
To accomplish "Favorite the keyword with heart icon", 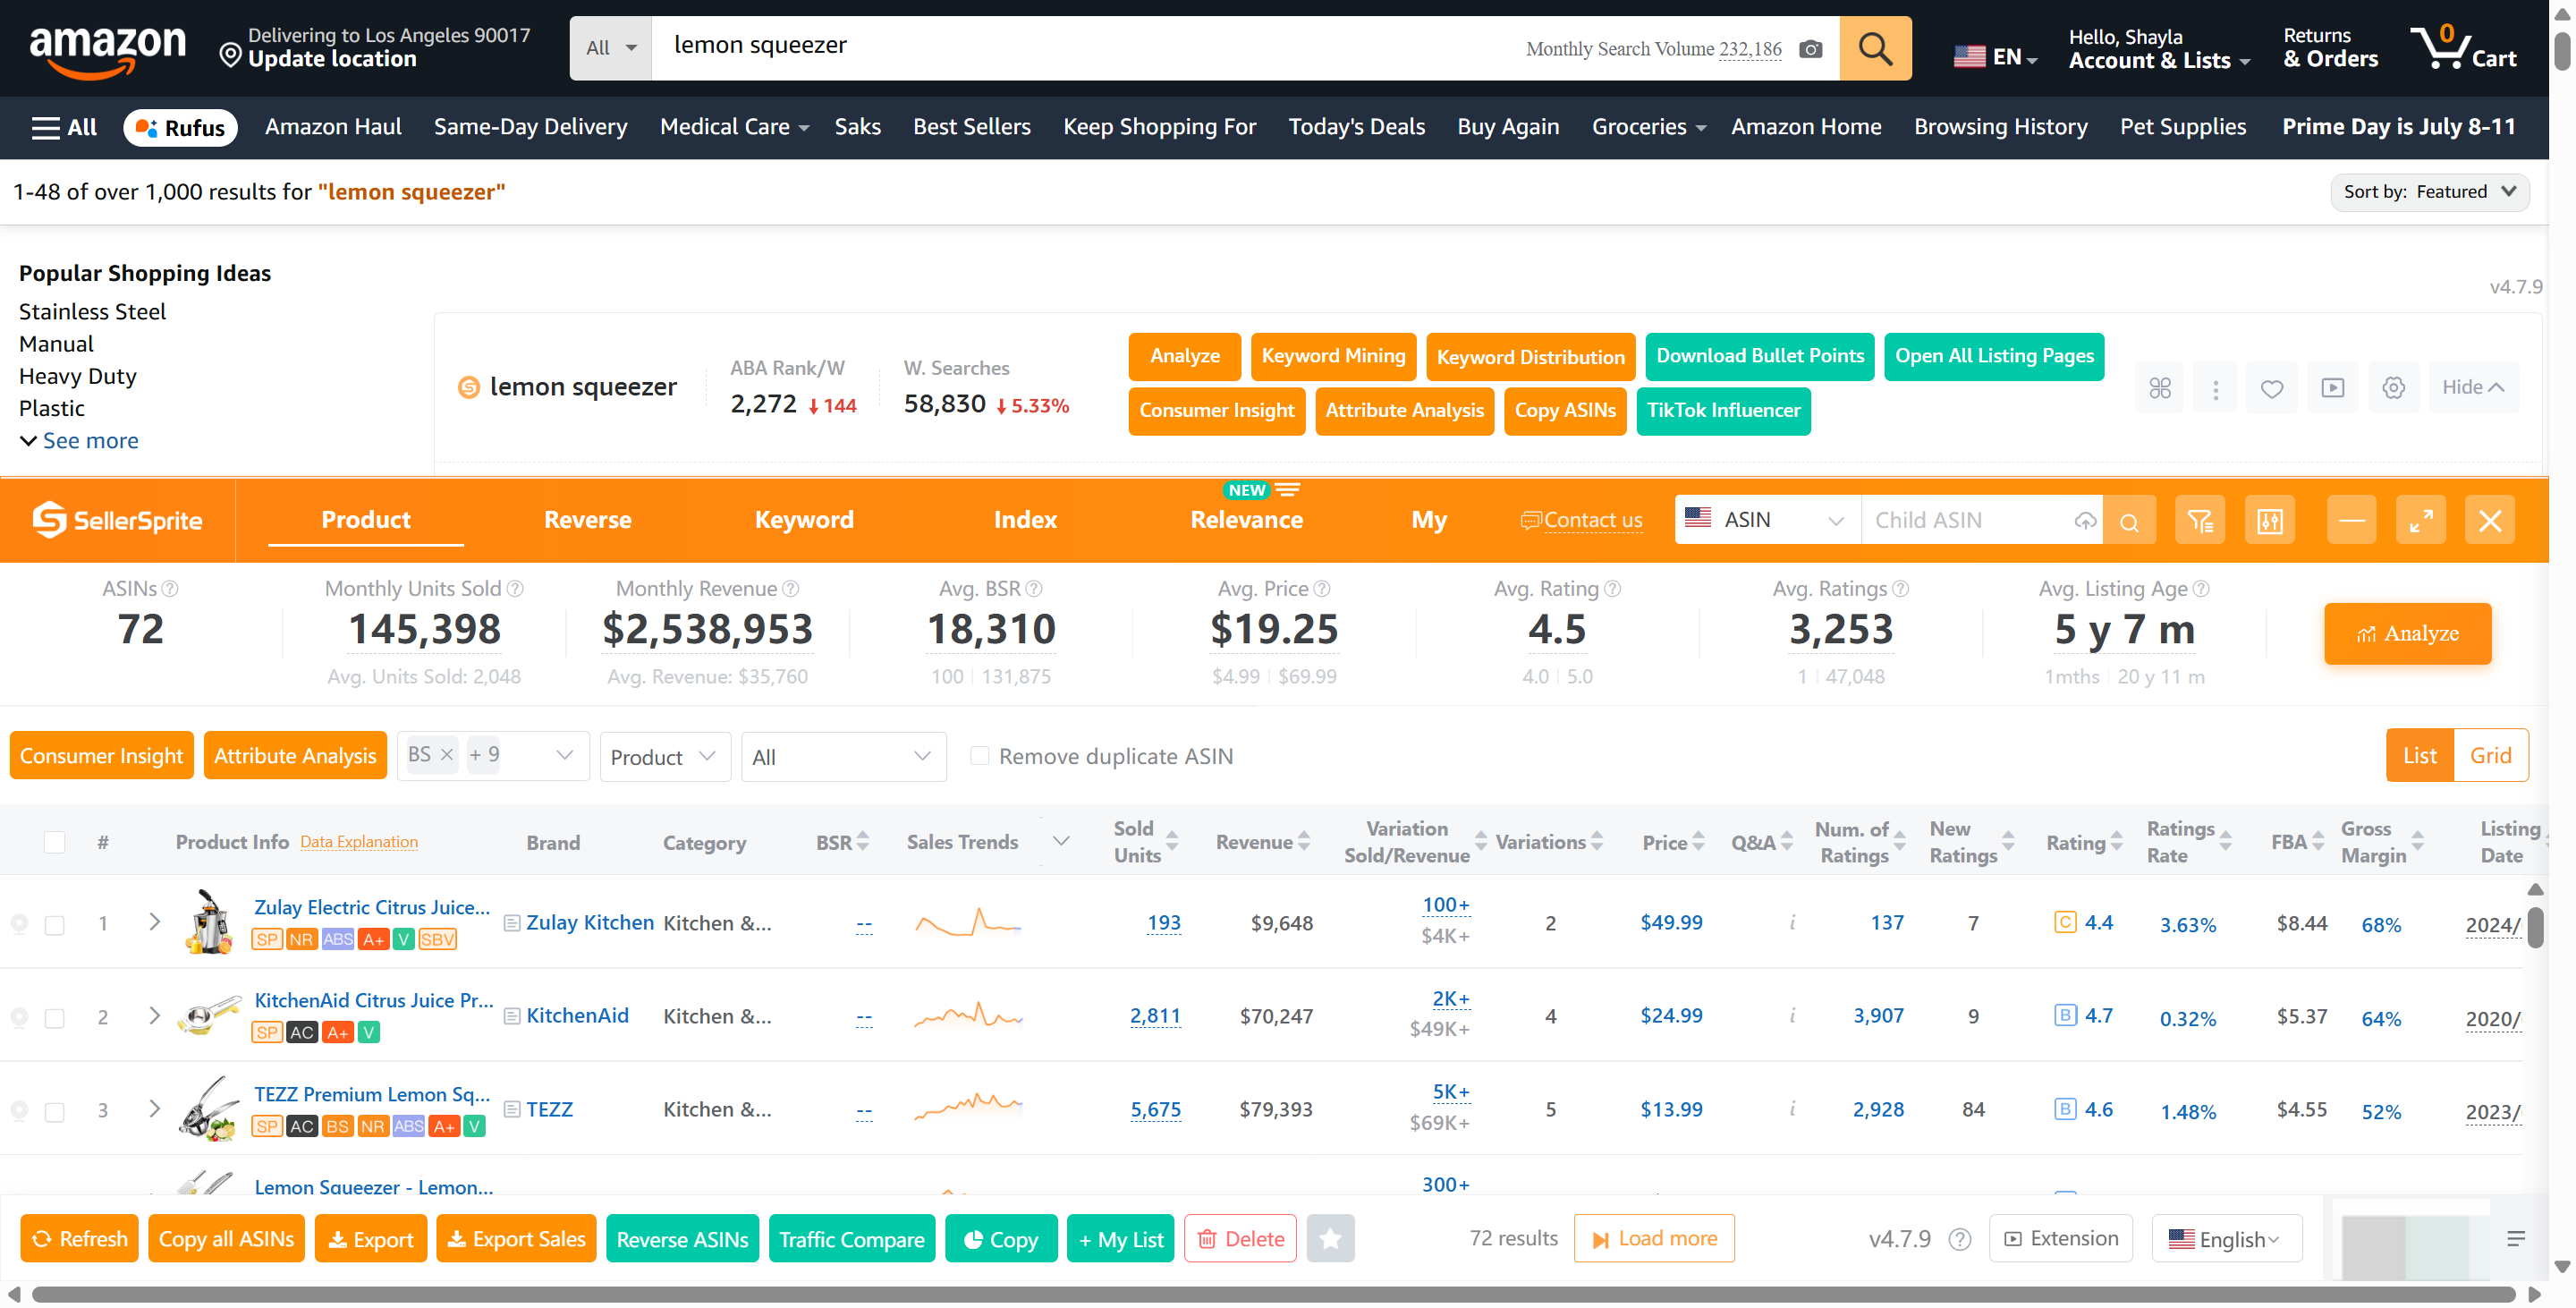I will tap(2271, 388).
